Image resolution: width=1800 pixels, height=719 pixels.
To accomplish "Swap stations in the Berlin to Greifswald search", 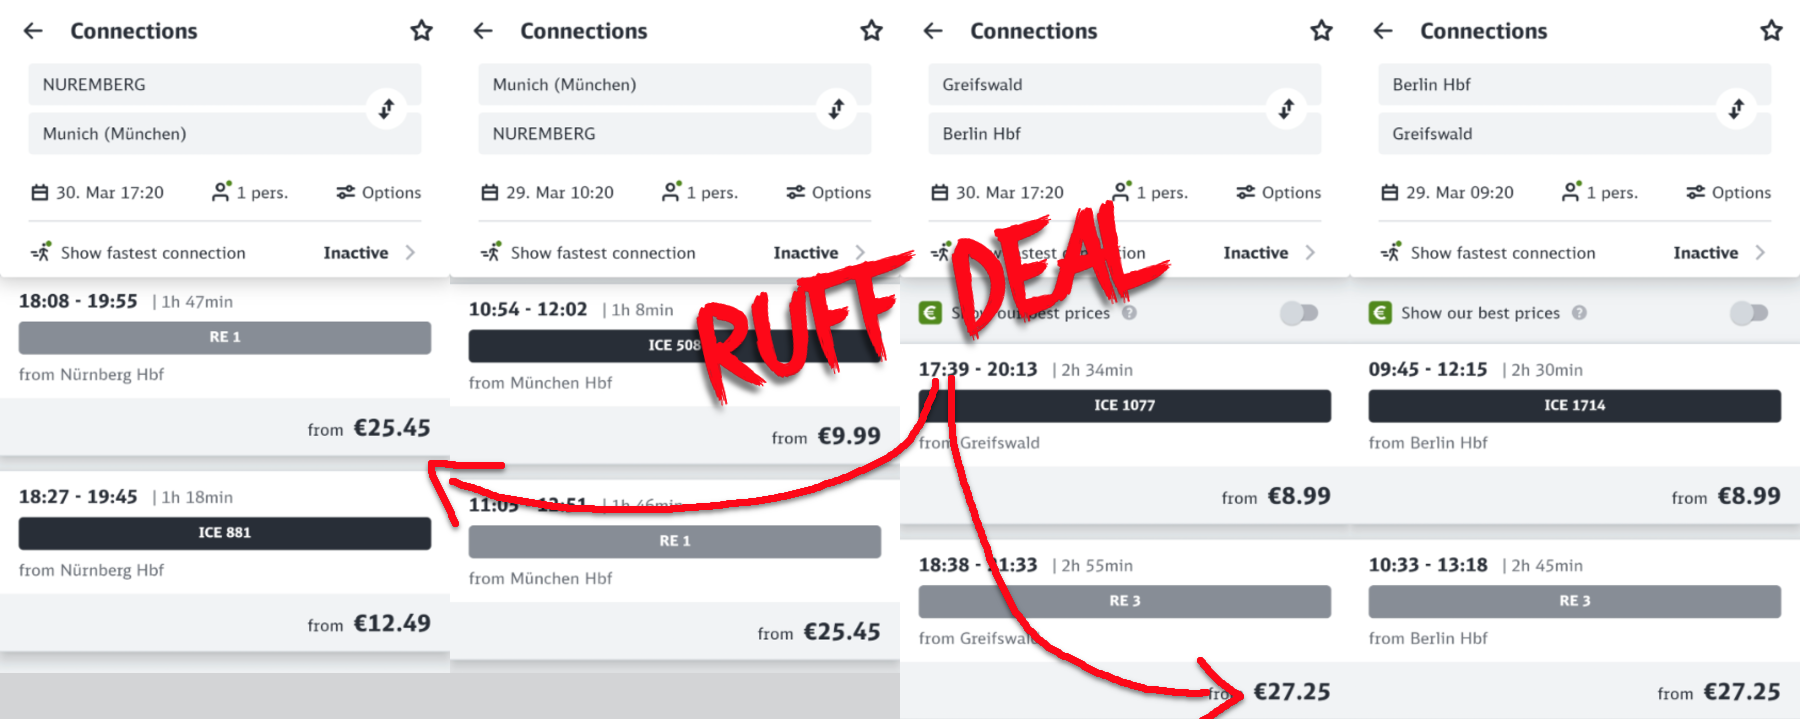I will point(1736,108).
